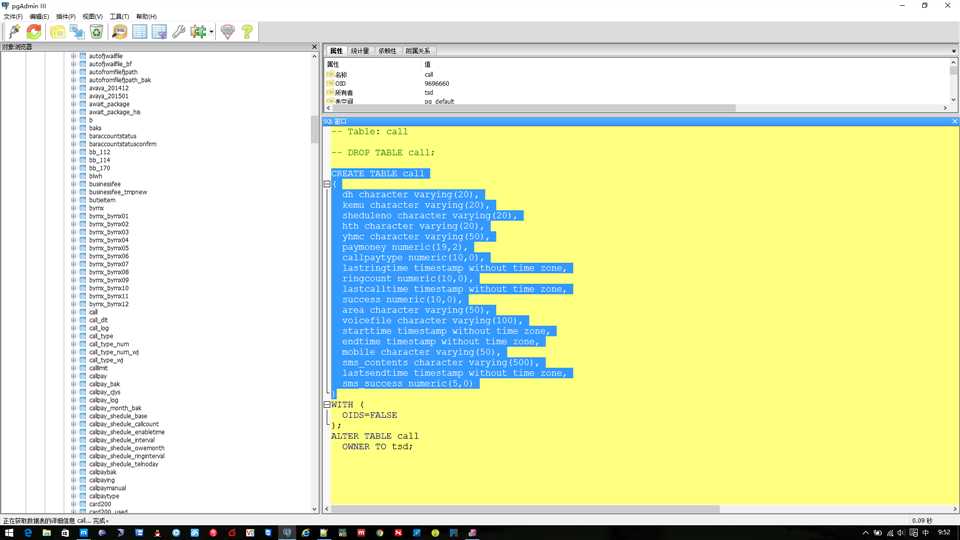Image resolution: width=960 pixels, height=540 pixels.
Task: Click the 名称 property row
Action: [637, 74]
